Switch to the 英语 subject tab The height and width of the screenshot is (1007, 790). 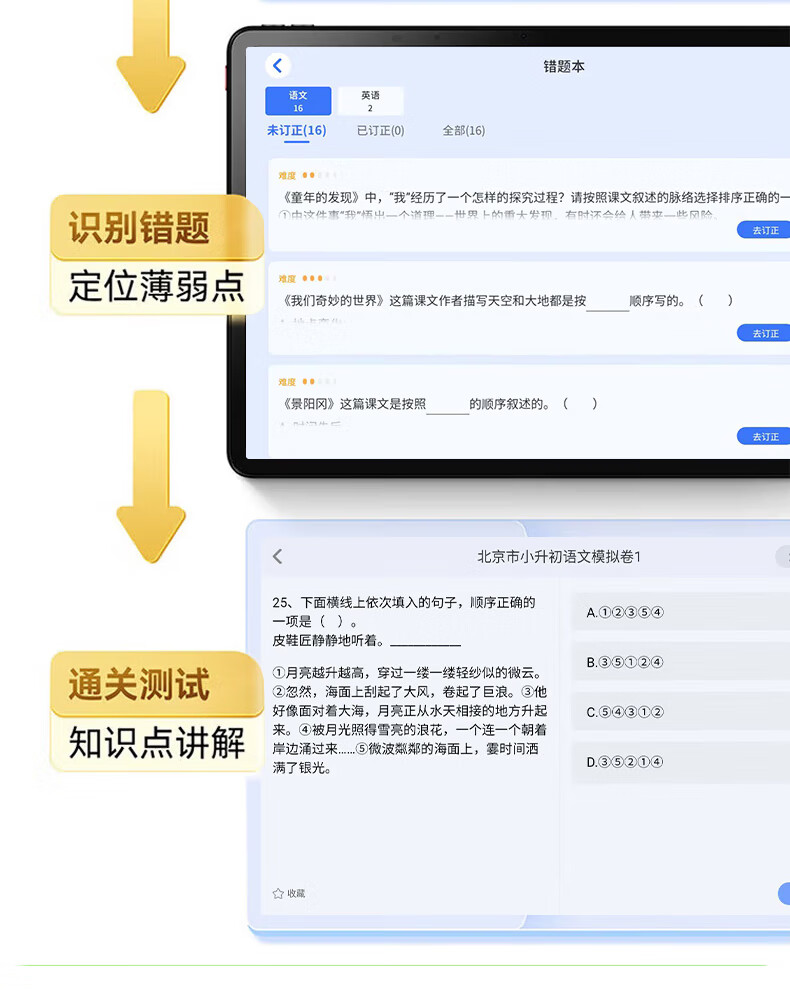[370, 101]
